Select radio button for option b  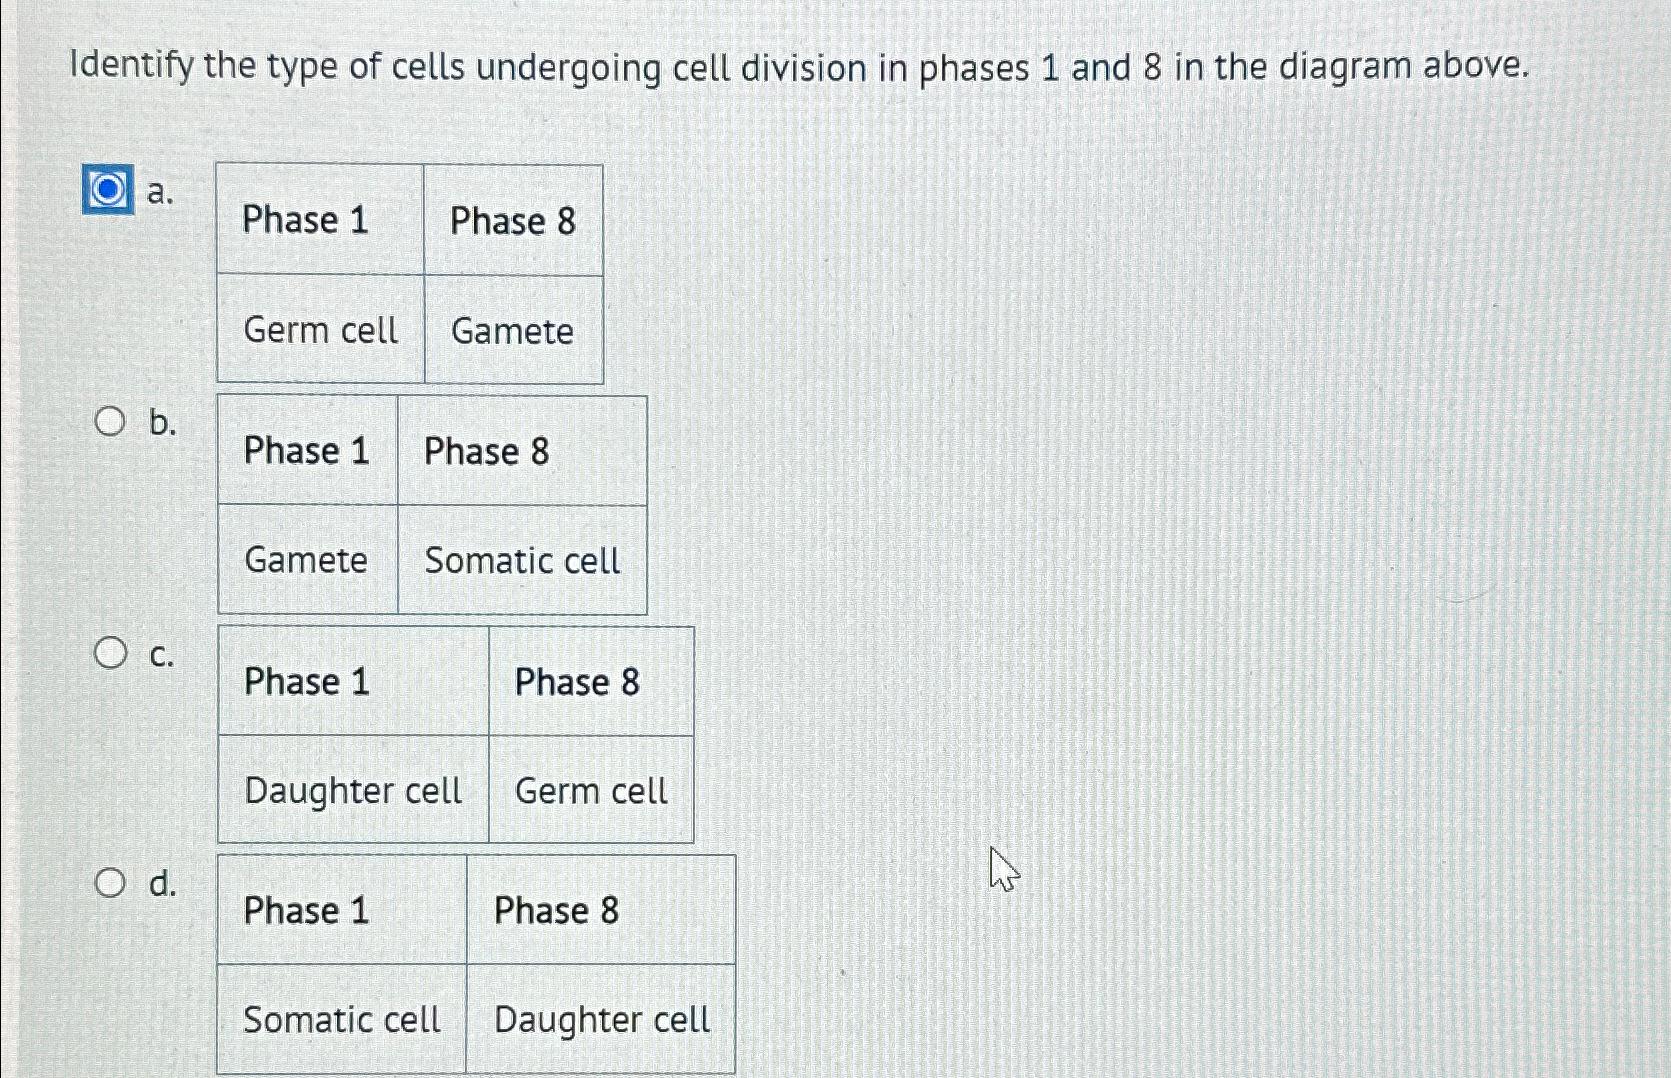(x=112, y=421)
